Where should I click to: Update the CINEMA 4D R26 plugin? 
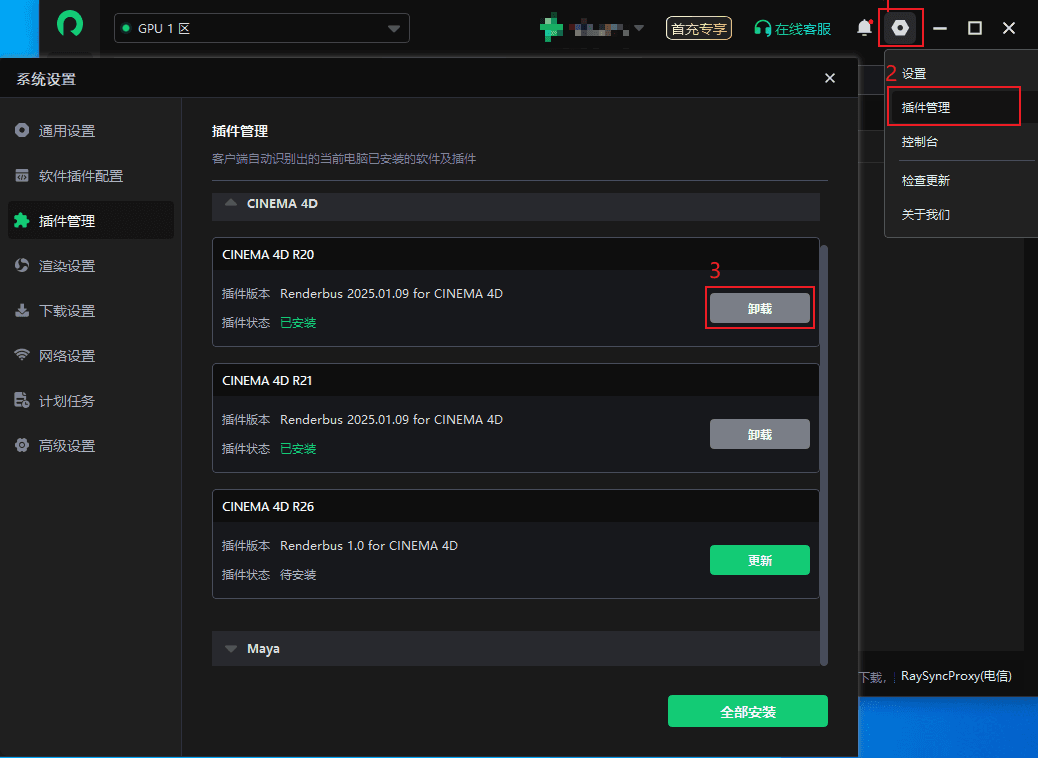point(759,560)
